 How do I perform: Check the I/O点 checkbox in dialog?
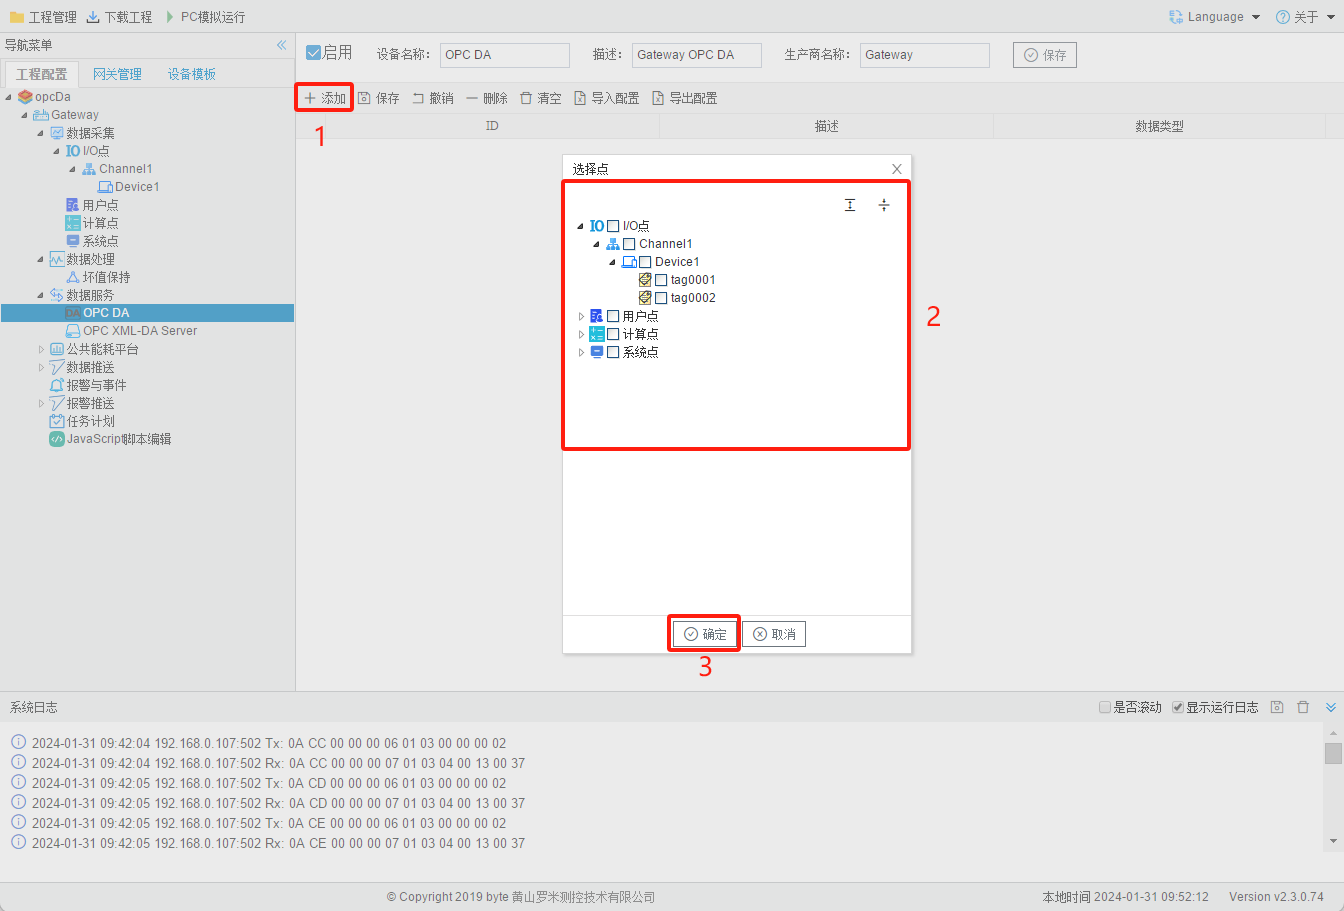[613, 226]
